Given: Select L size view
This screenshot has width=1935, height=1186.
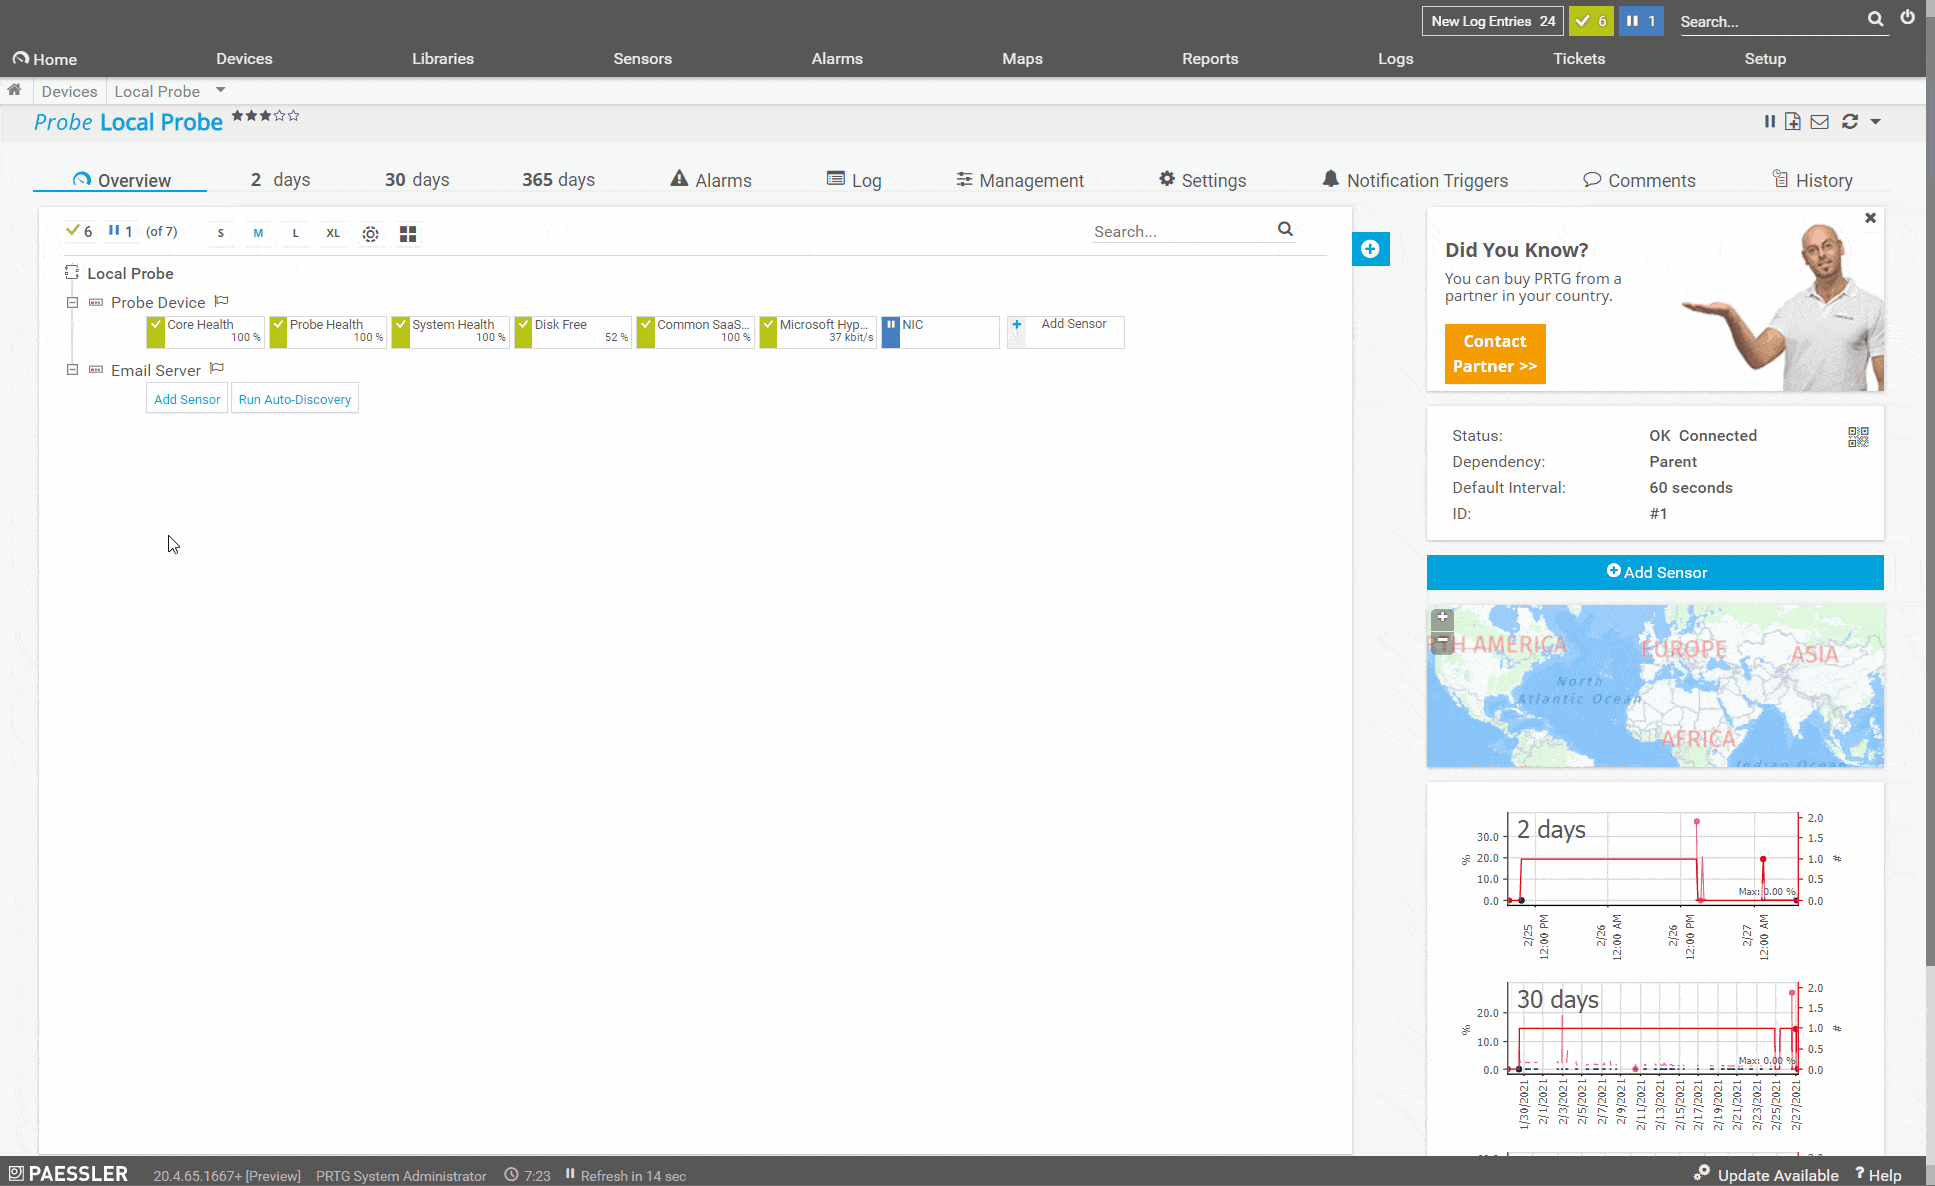Looking at the screenshot, I should 295,233.
